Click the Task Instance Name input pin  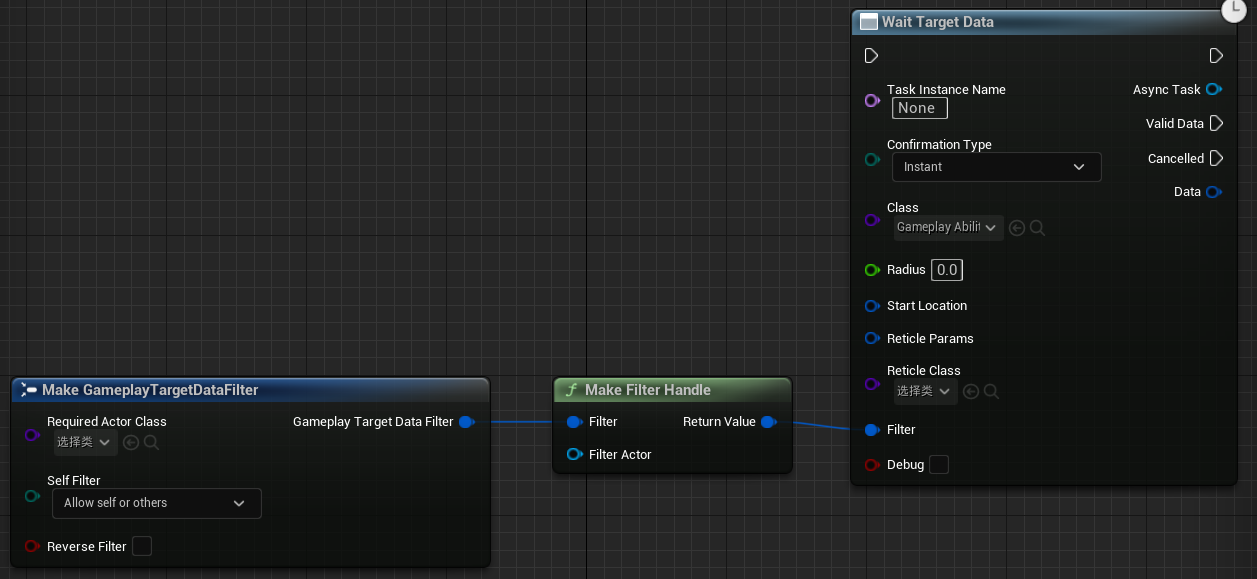872,101
